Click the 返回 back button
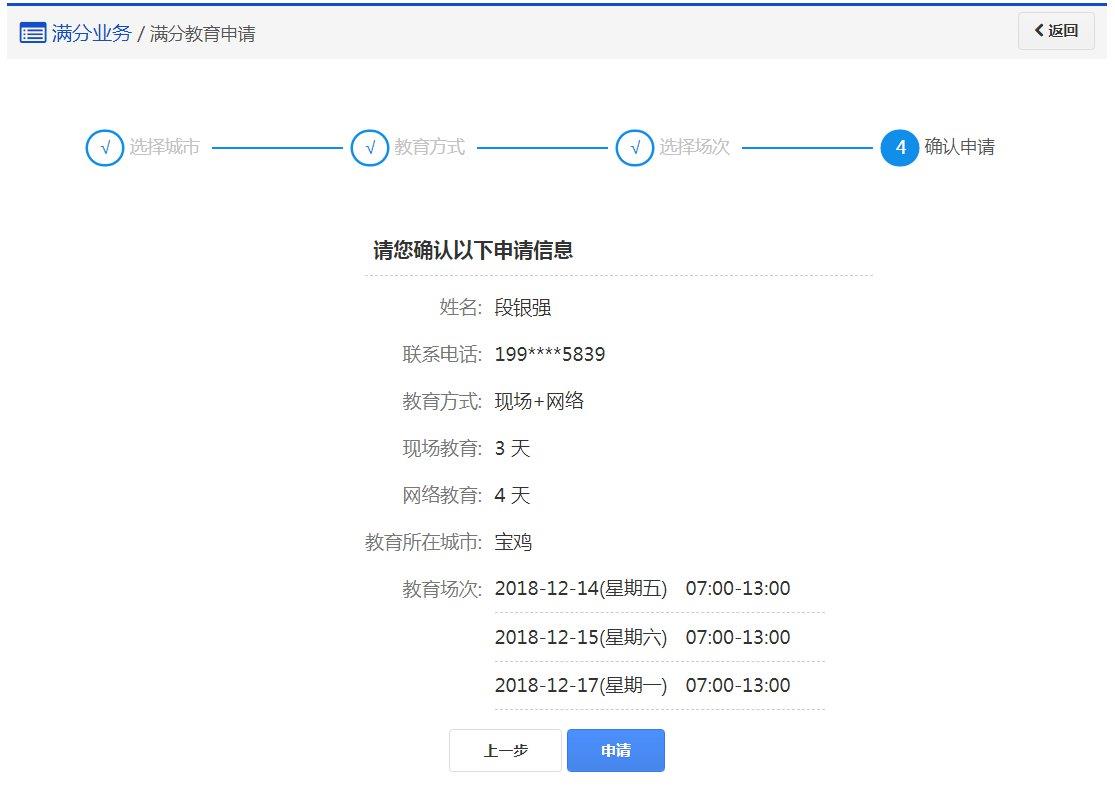Screen dimensions: 1115x789 pos(1056,31)
